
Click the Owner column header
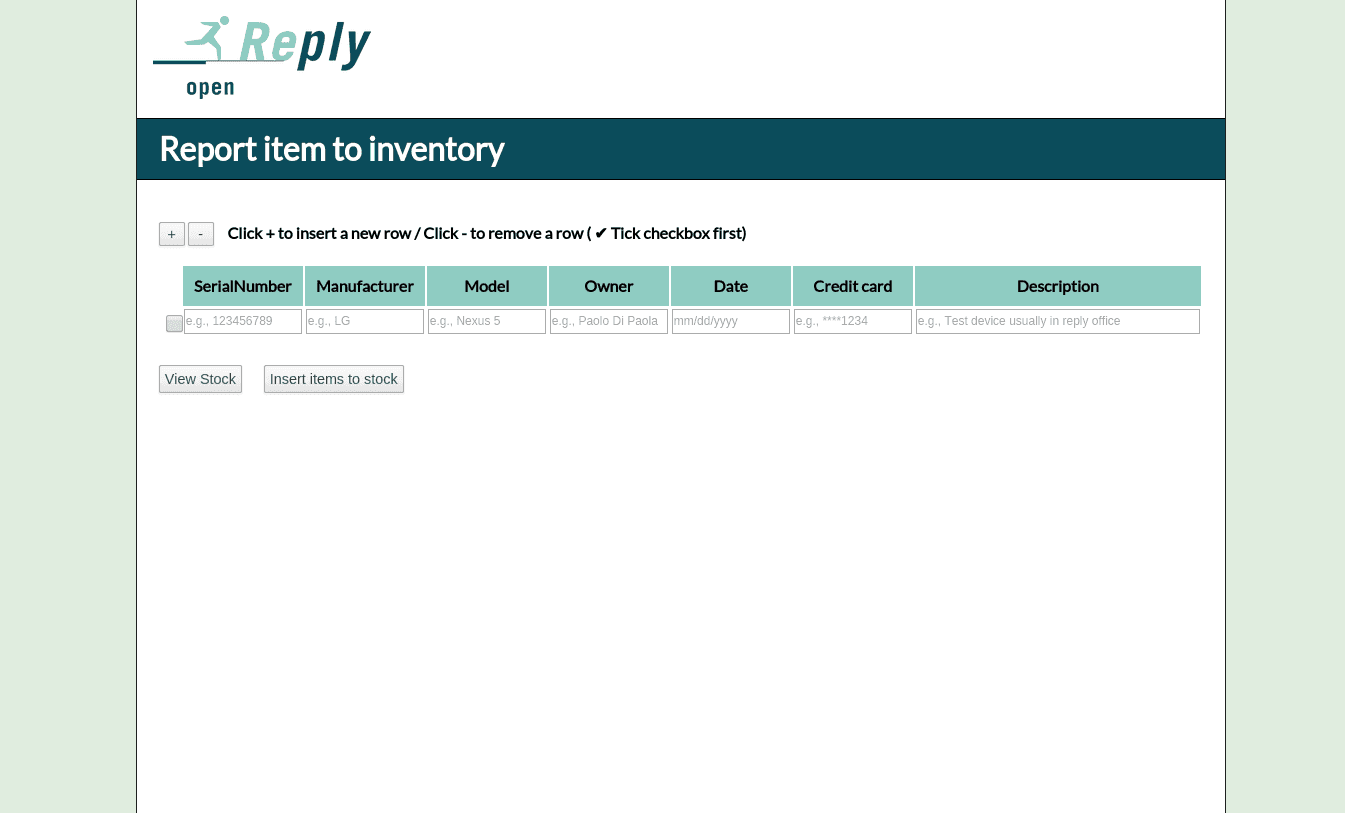[609, 286]
